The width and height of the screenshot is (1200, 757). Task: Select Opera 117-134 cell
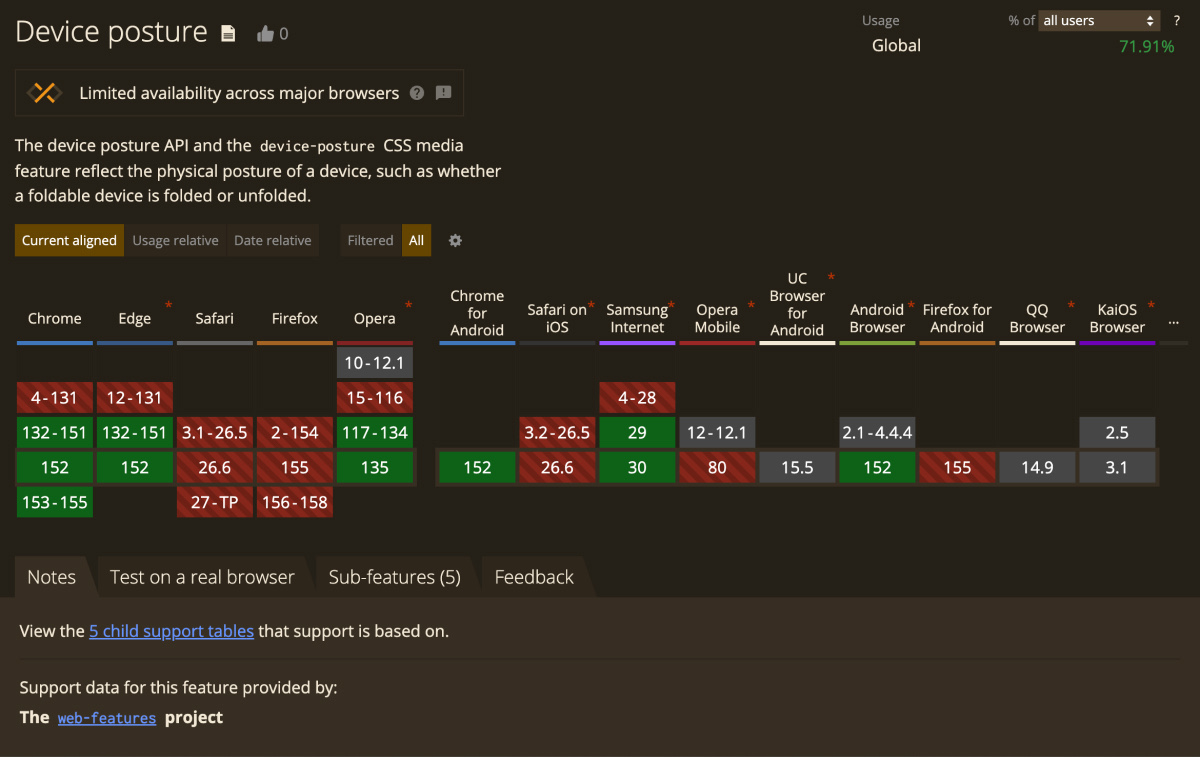coord(375,433)
